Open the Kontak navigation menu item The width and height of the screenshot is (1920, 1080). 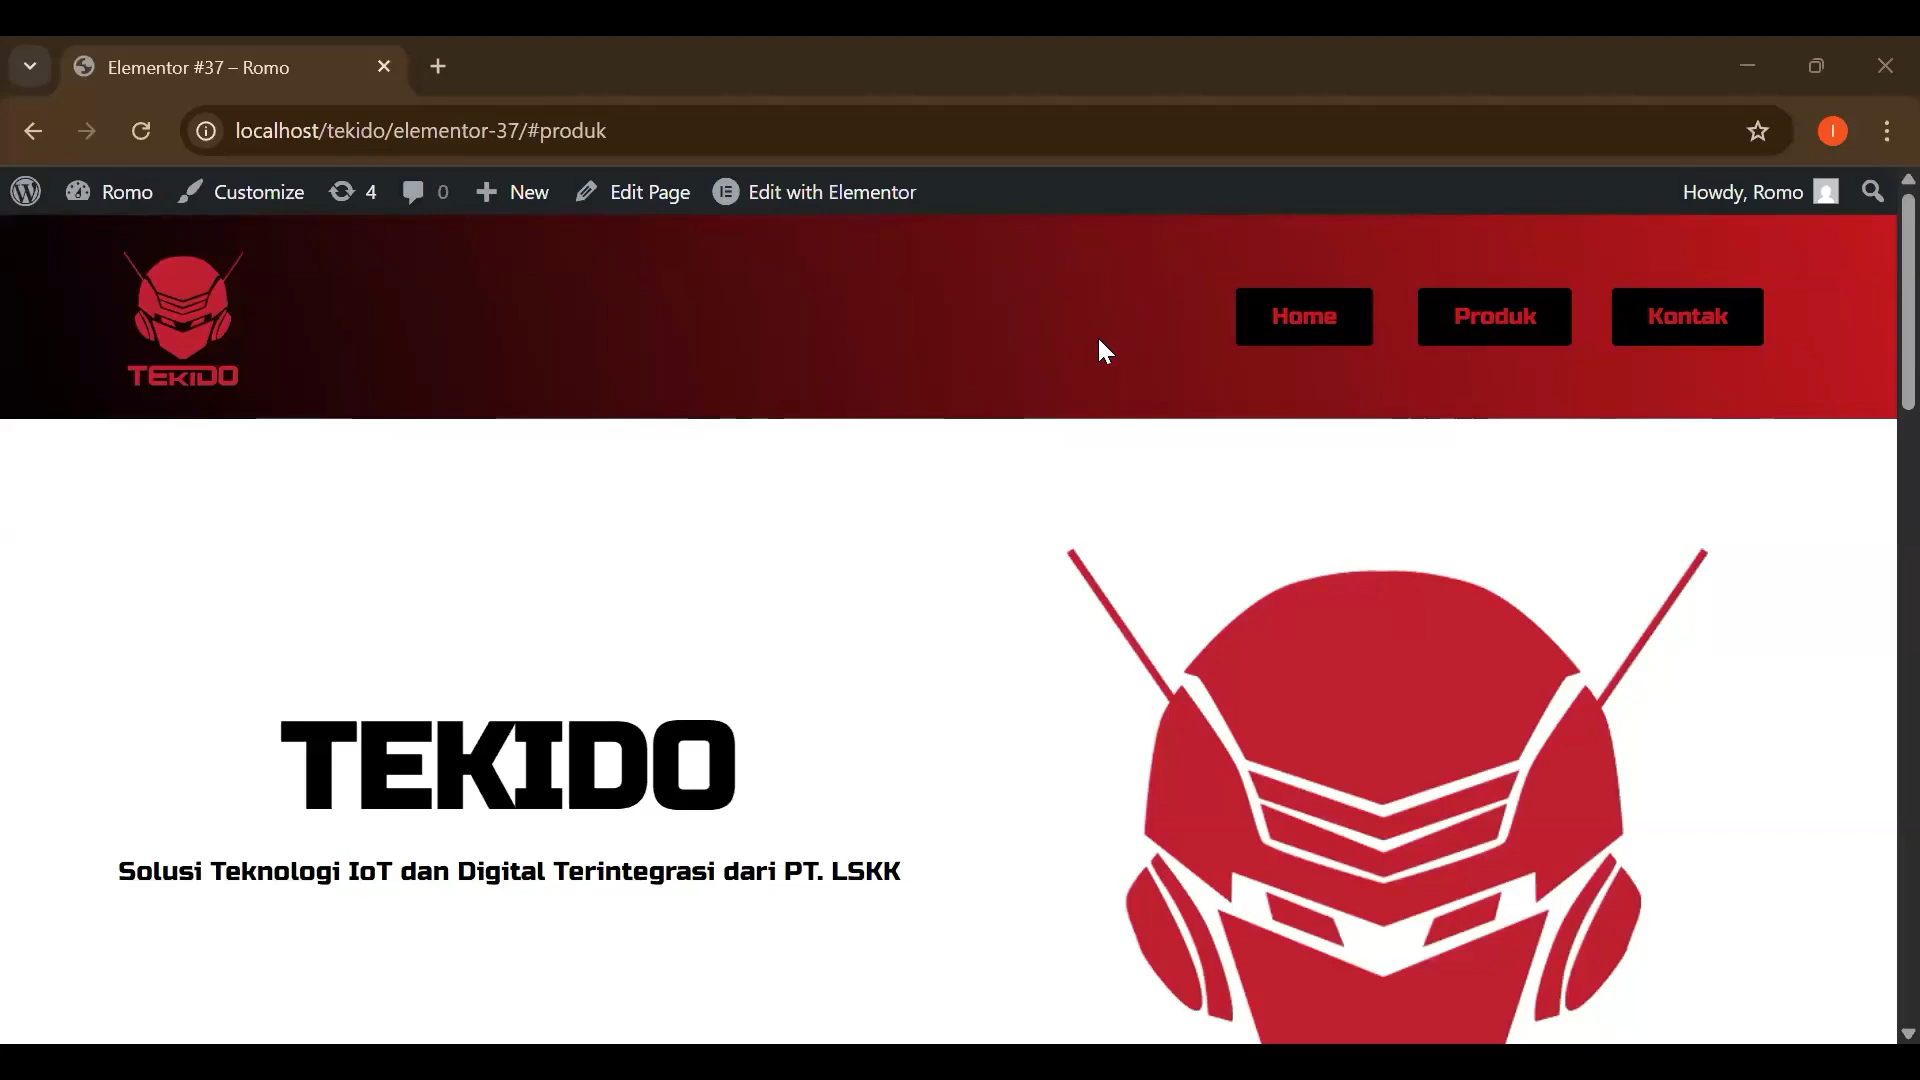point(1687,317)
